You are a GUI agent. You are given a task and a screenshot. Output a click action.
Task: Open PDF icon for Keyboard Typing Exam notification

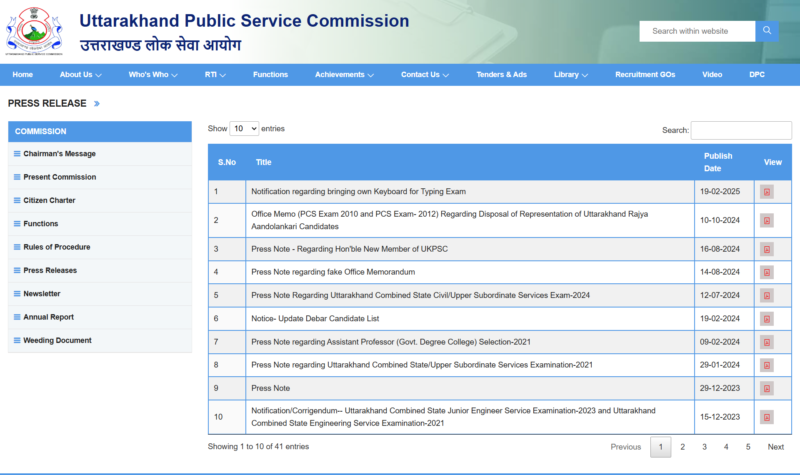[767, 191]
